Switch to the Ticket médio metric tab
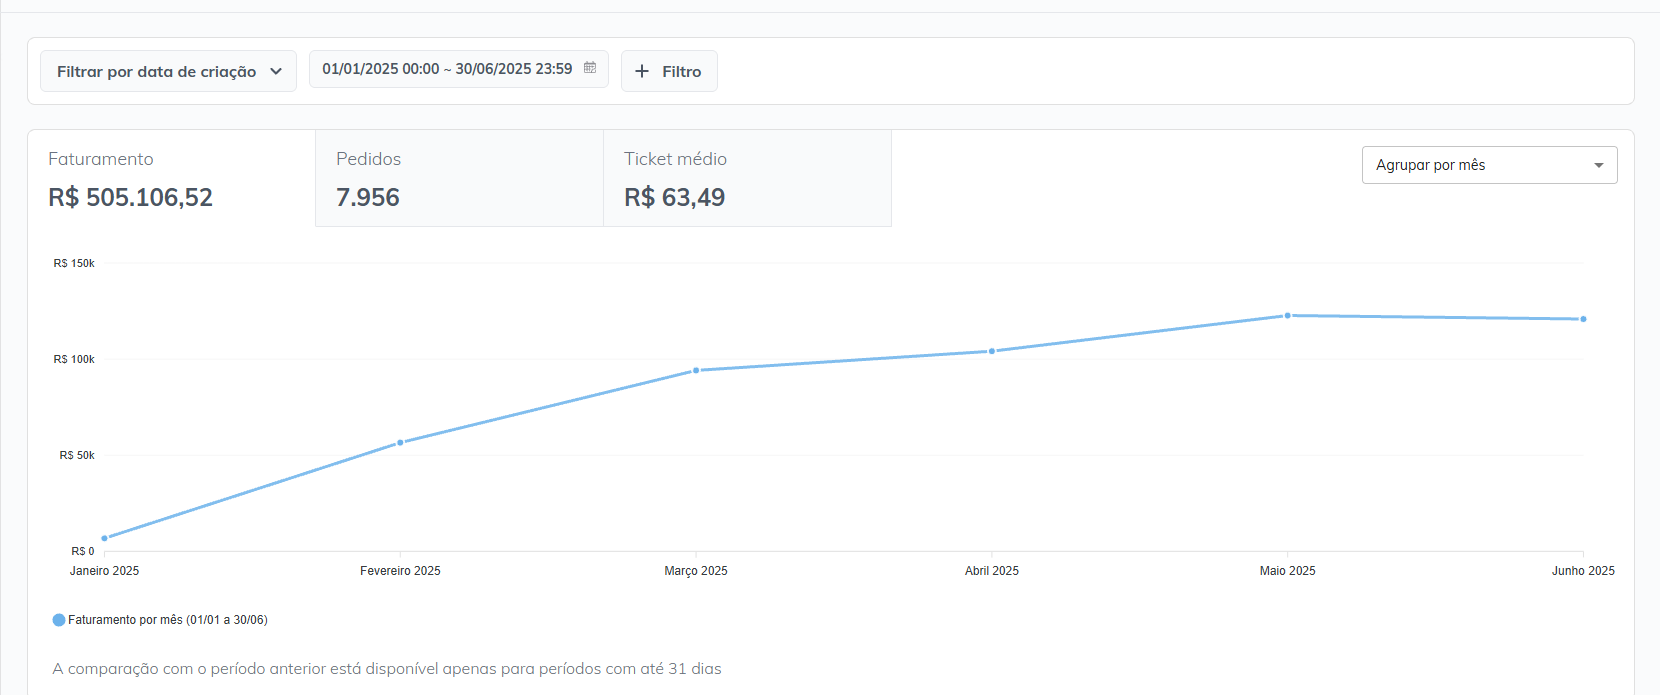Screen dimensions: 1660x695 coord(748,178)
